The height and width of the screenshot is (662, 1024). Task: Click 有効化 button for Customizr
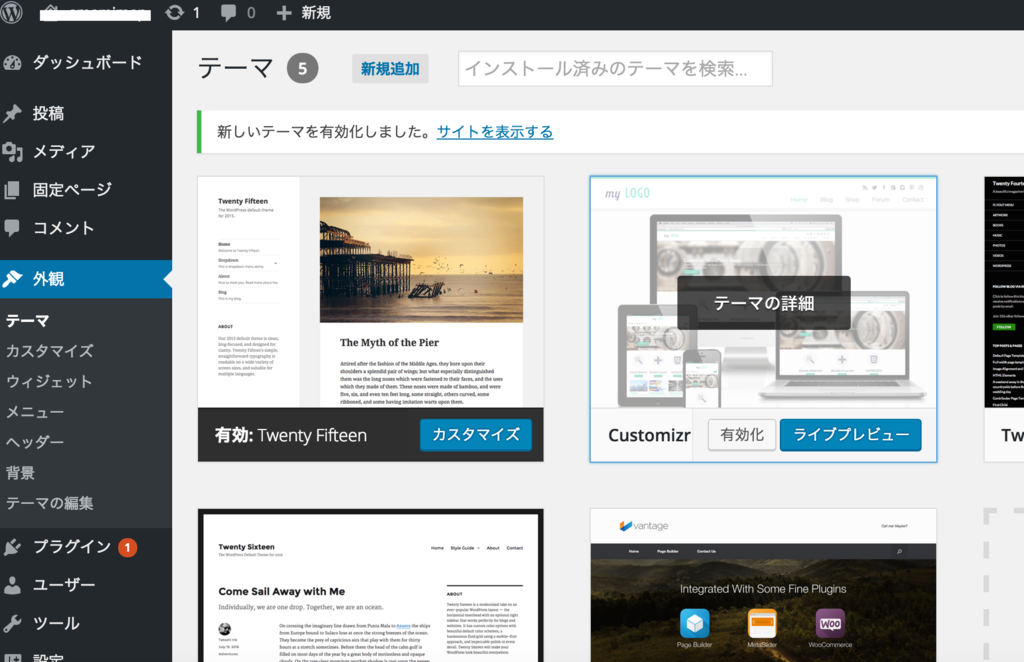742,435
